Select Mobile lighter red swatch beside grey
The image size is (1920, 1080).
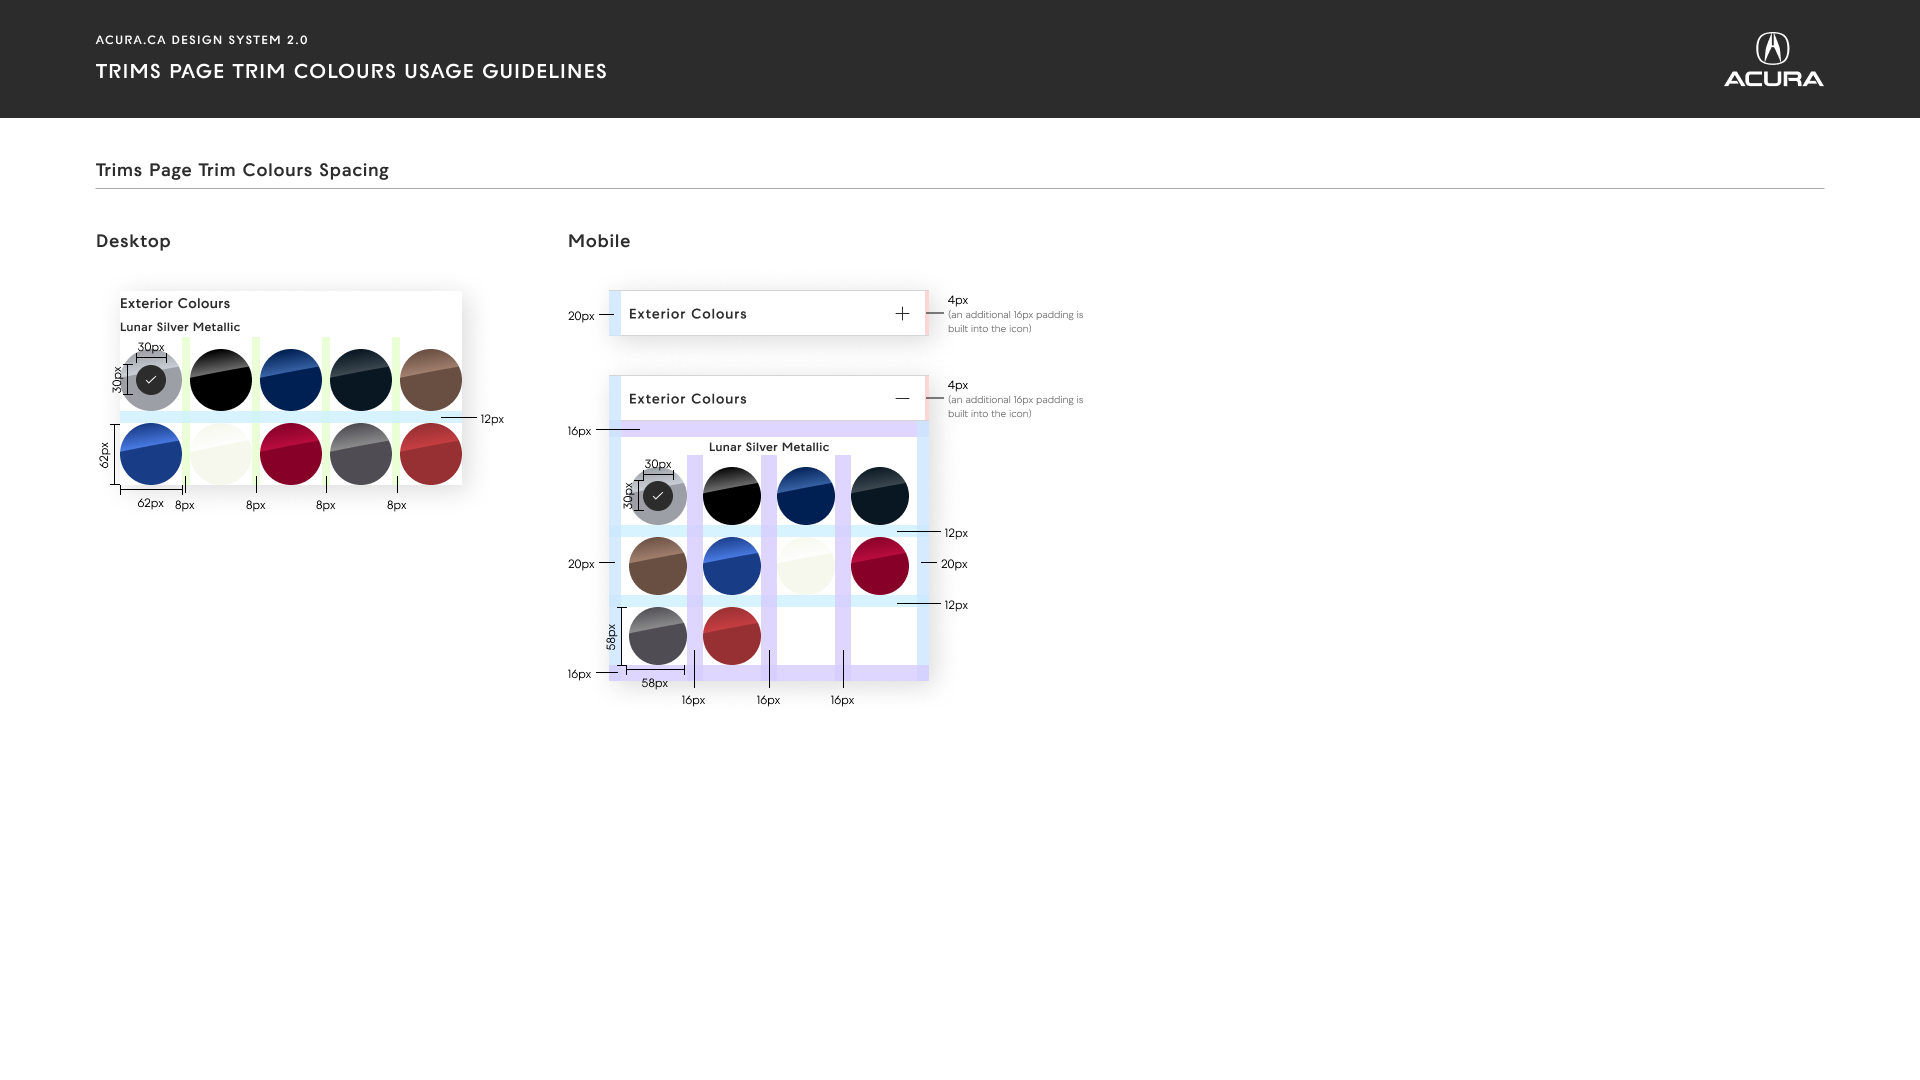coord(732,636)
